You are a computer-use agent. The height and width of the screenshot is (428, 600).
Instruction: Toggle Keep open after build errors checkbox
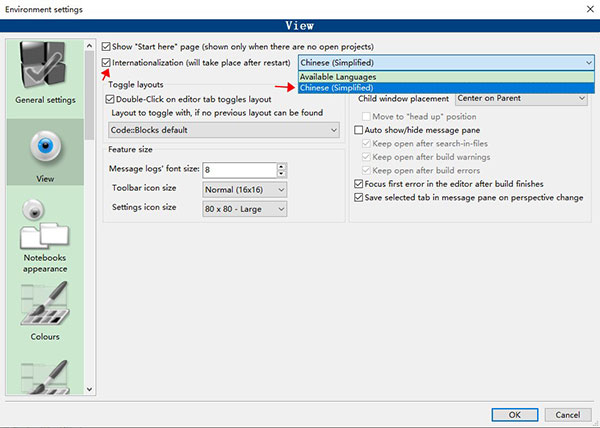(366, 171)
